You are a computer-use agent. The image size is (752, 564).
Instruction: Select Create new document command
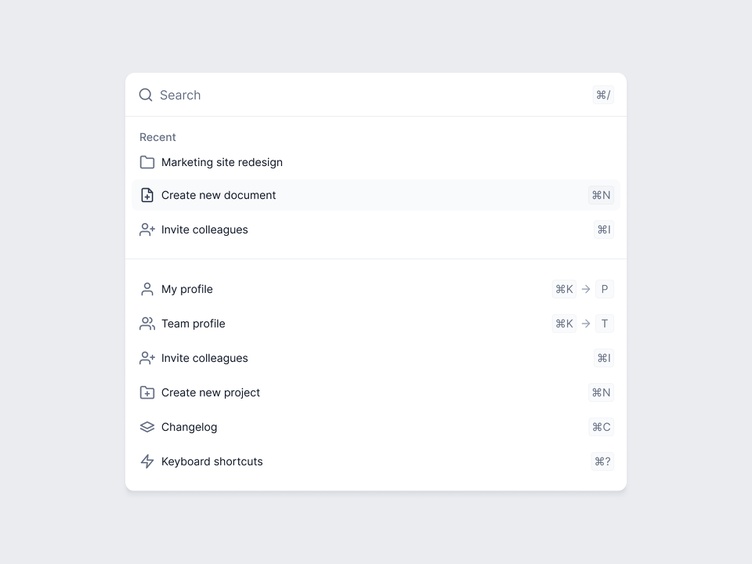coord(376,195)
